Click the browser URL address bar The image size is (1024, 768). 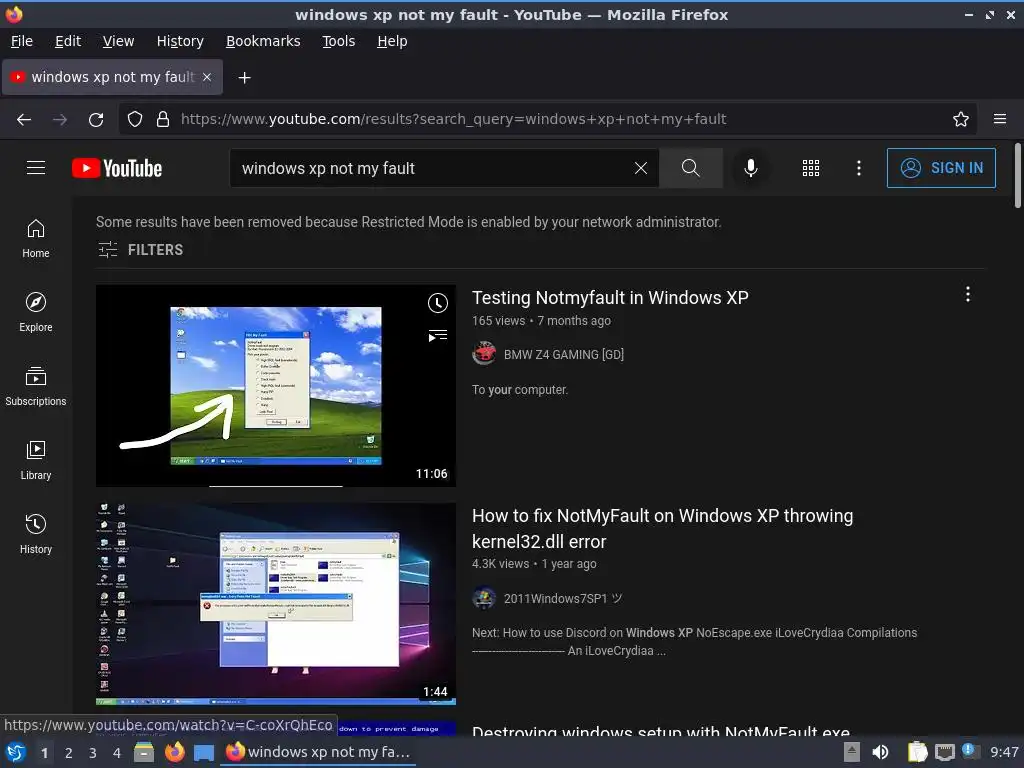pyautogui.click(x=547, y=120)
